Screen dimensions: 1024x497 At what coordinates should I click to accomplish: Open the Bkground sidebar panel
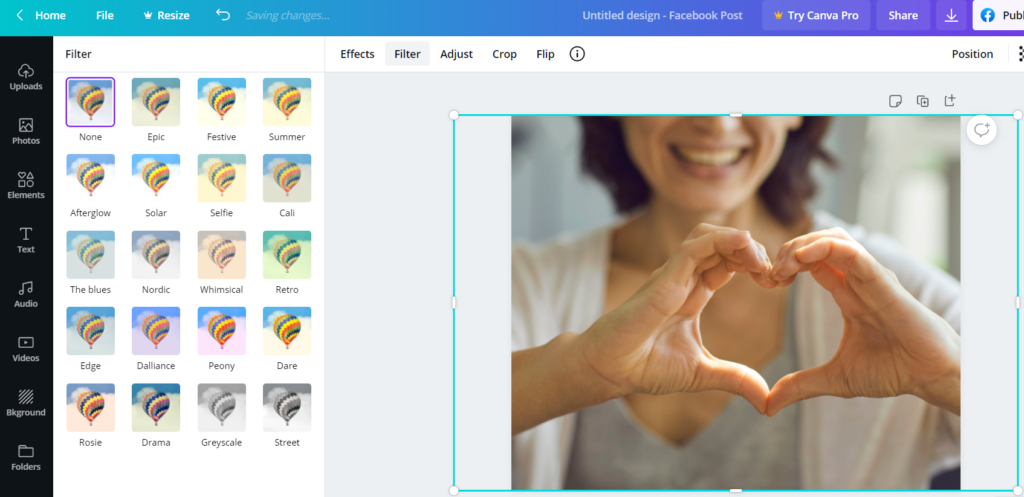[x=26, y=402]
